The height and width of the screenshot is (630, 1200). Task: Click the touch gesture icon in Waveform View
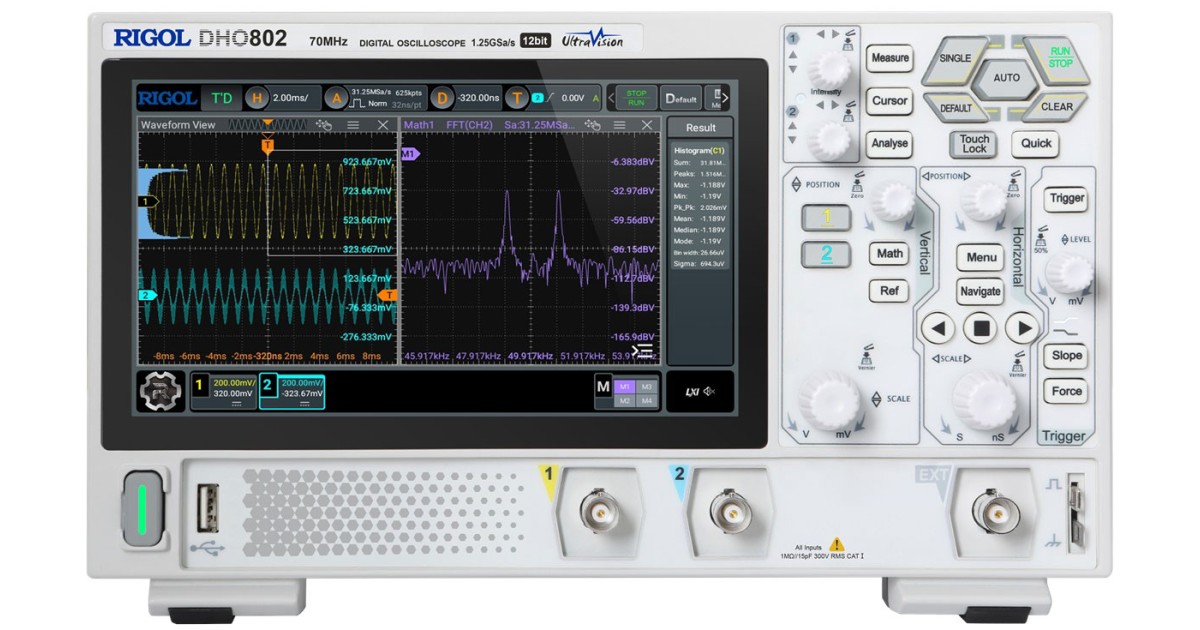pyautogui.click(x=323, y=125)
